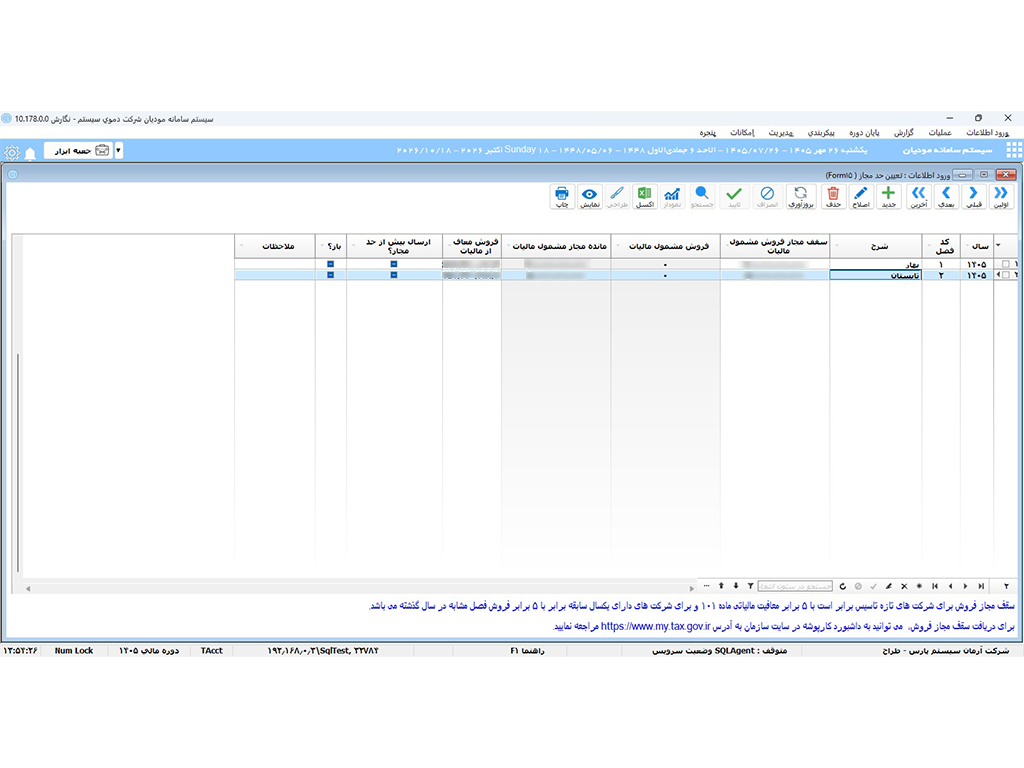
Task: Open the ورود اطلاعات menu
Action: point(987,133)
